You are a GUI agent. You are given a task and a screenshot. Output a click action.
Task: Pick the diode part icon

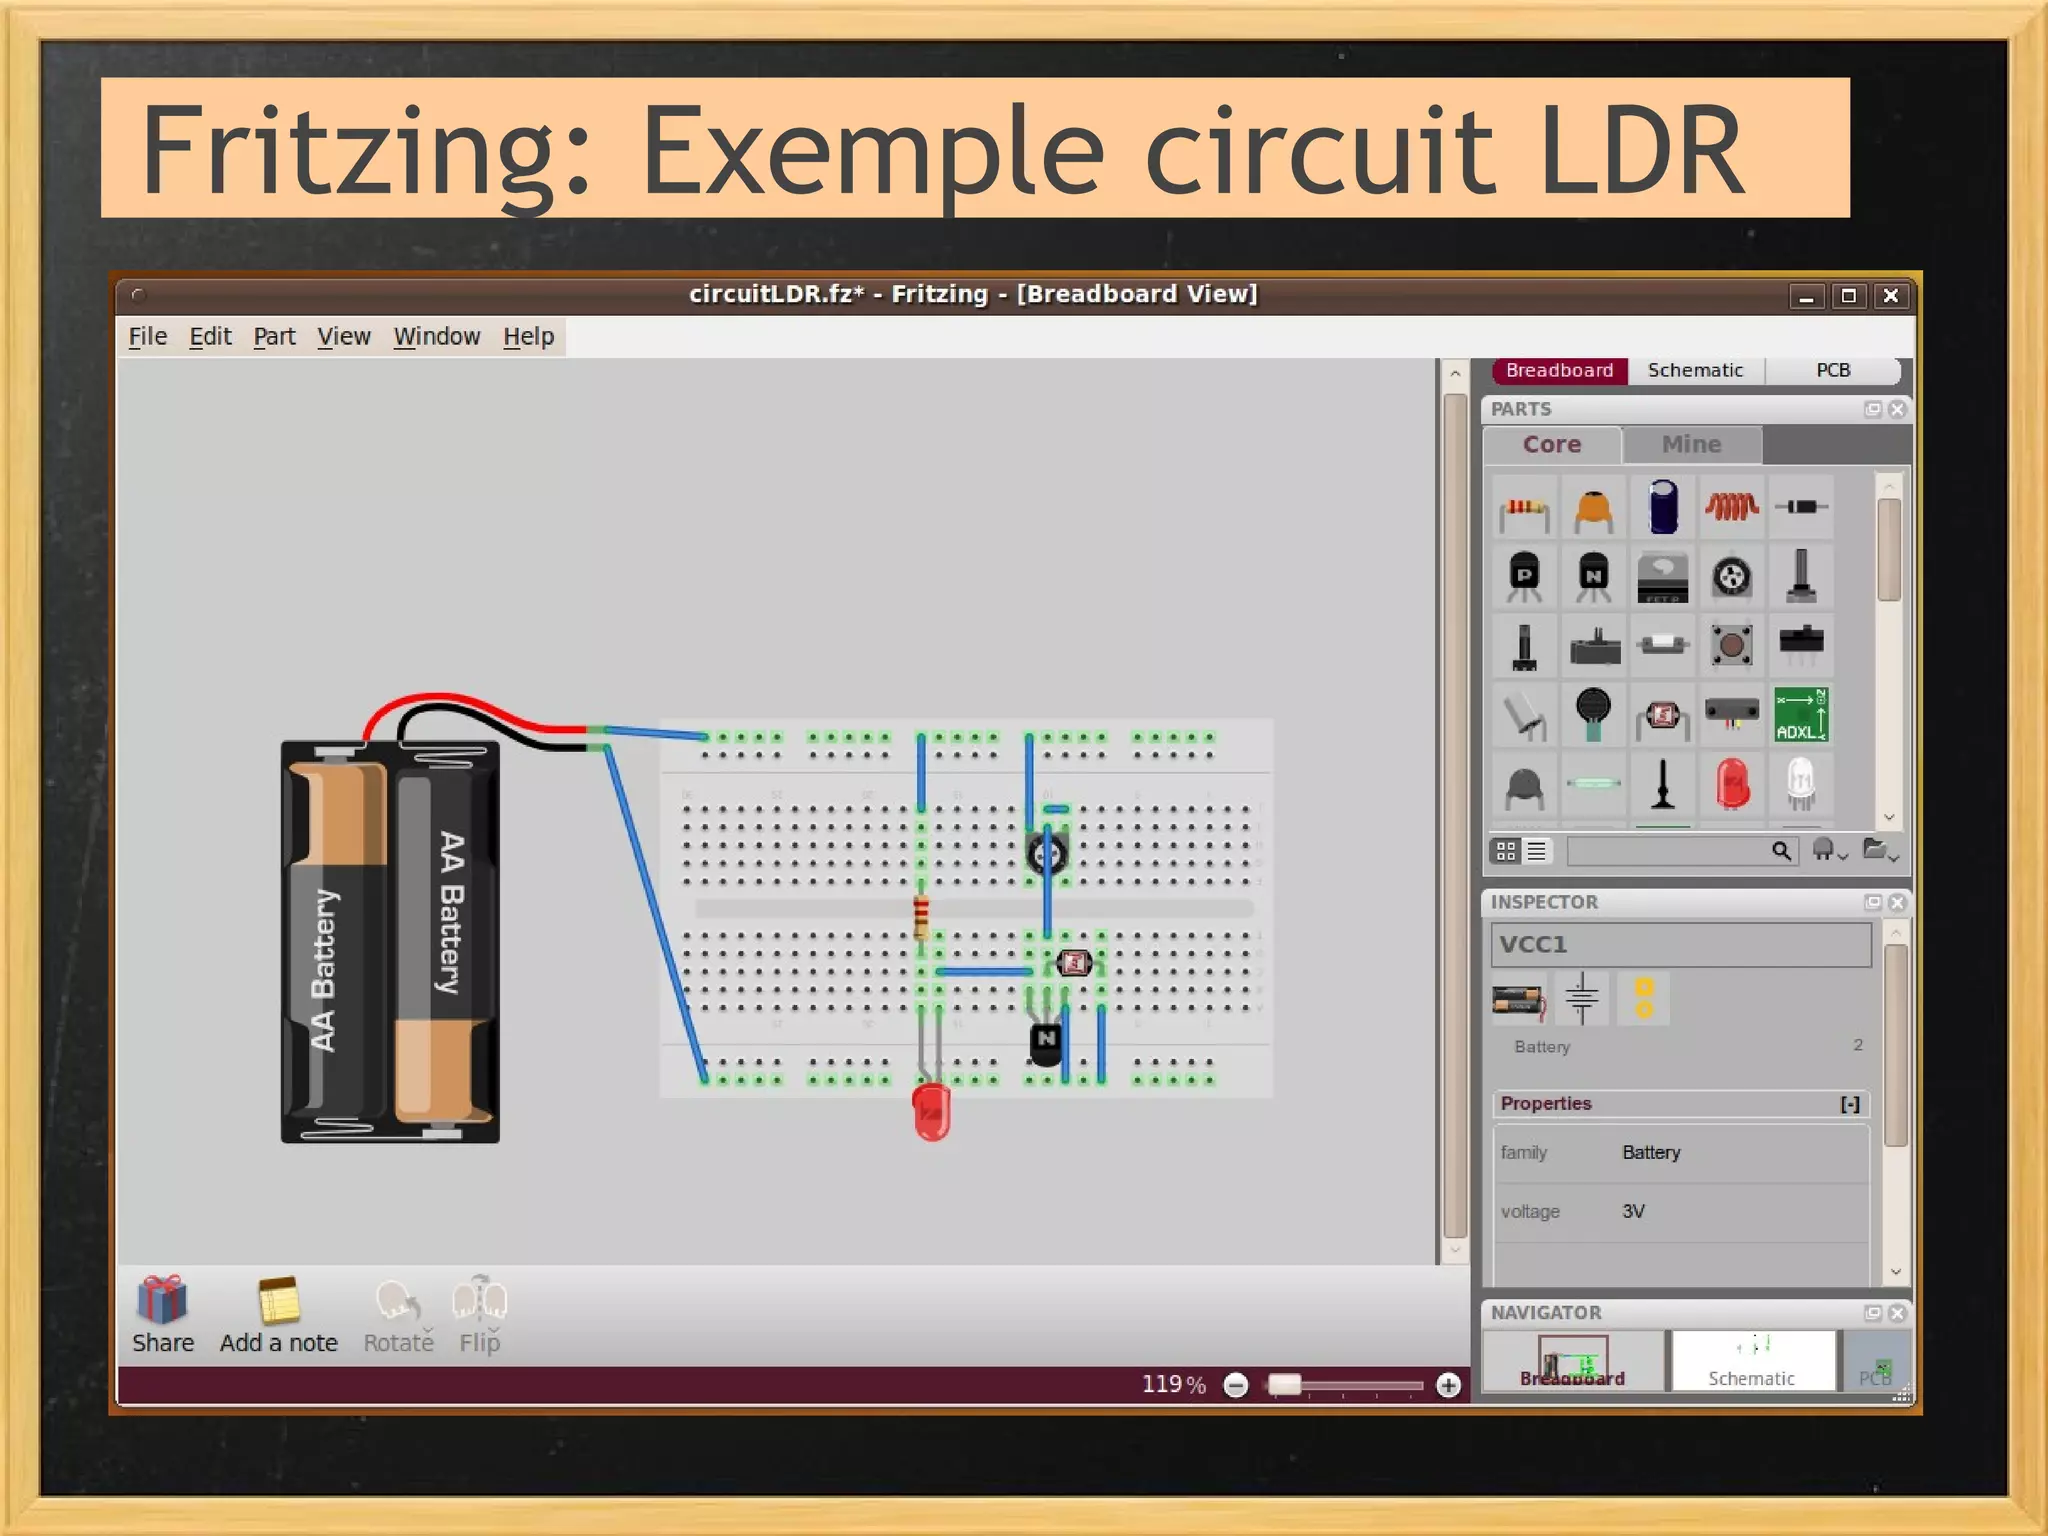1801,508
